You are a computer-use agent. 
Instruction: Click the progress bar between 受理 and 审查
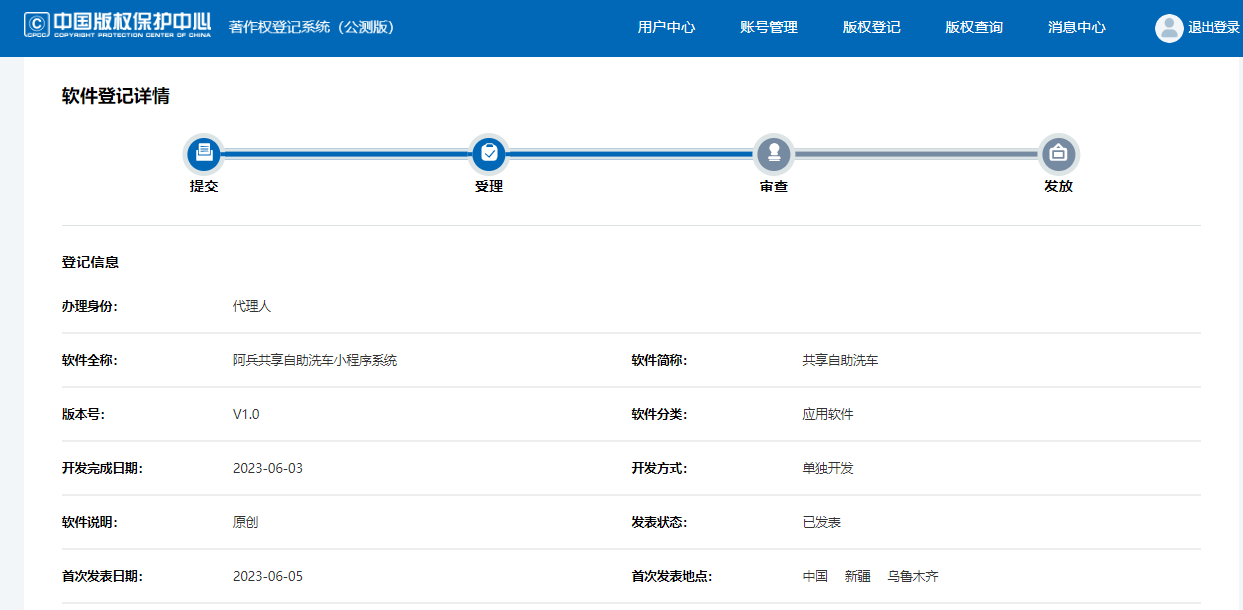click(630, 155)
